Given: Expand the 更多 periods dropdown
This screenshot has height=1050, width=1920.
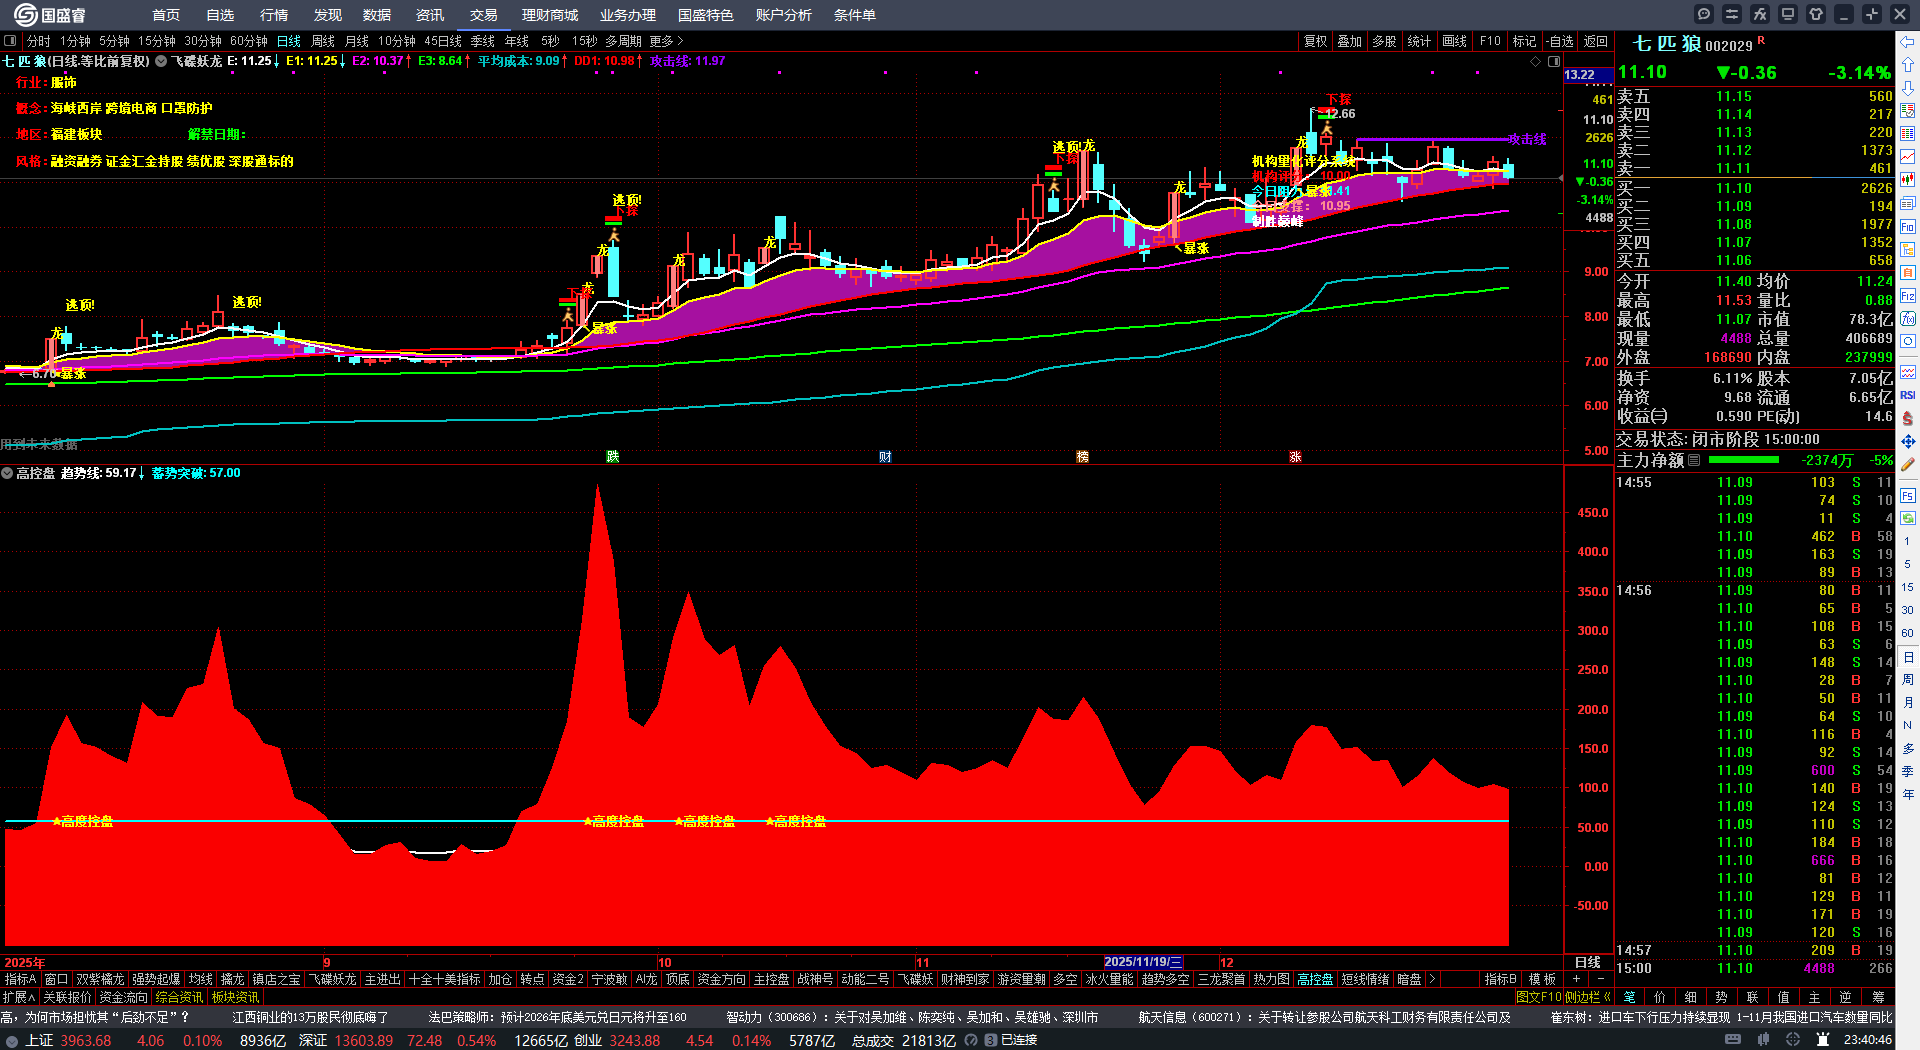Looking at the screenshot, I should (667, 41).
